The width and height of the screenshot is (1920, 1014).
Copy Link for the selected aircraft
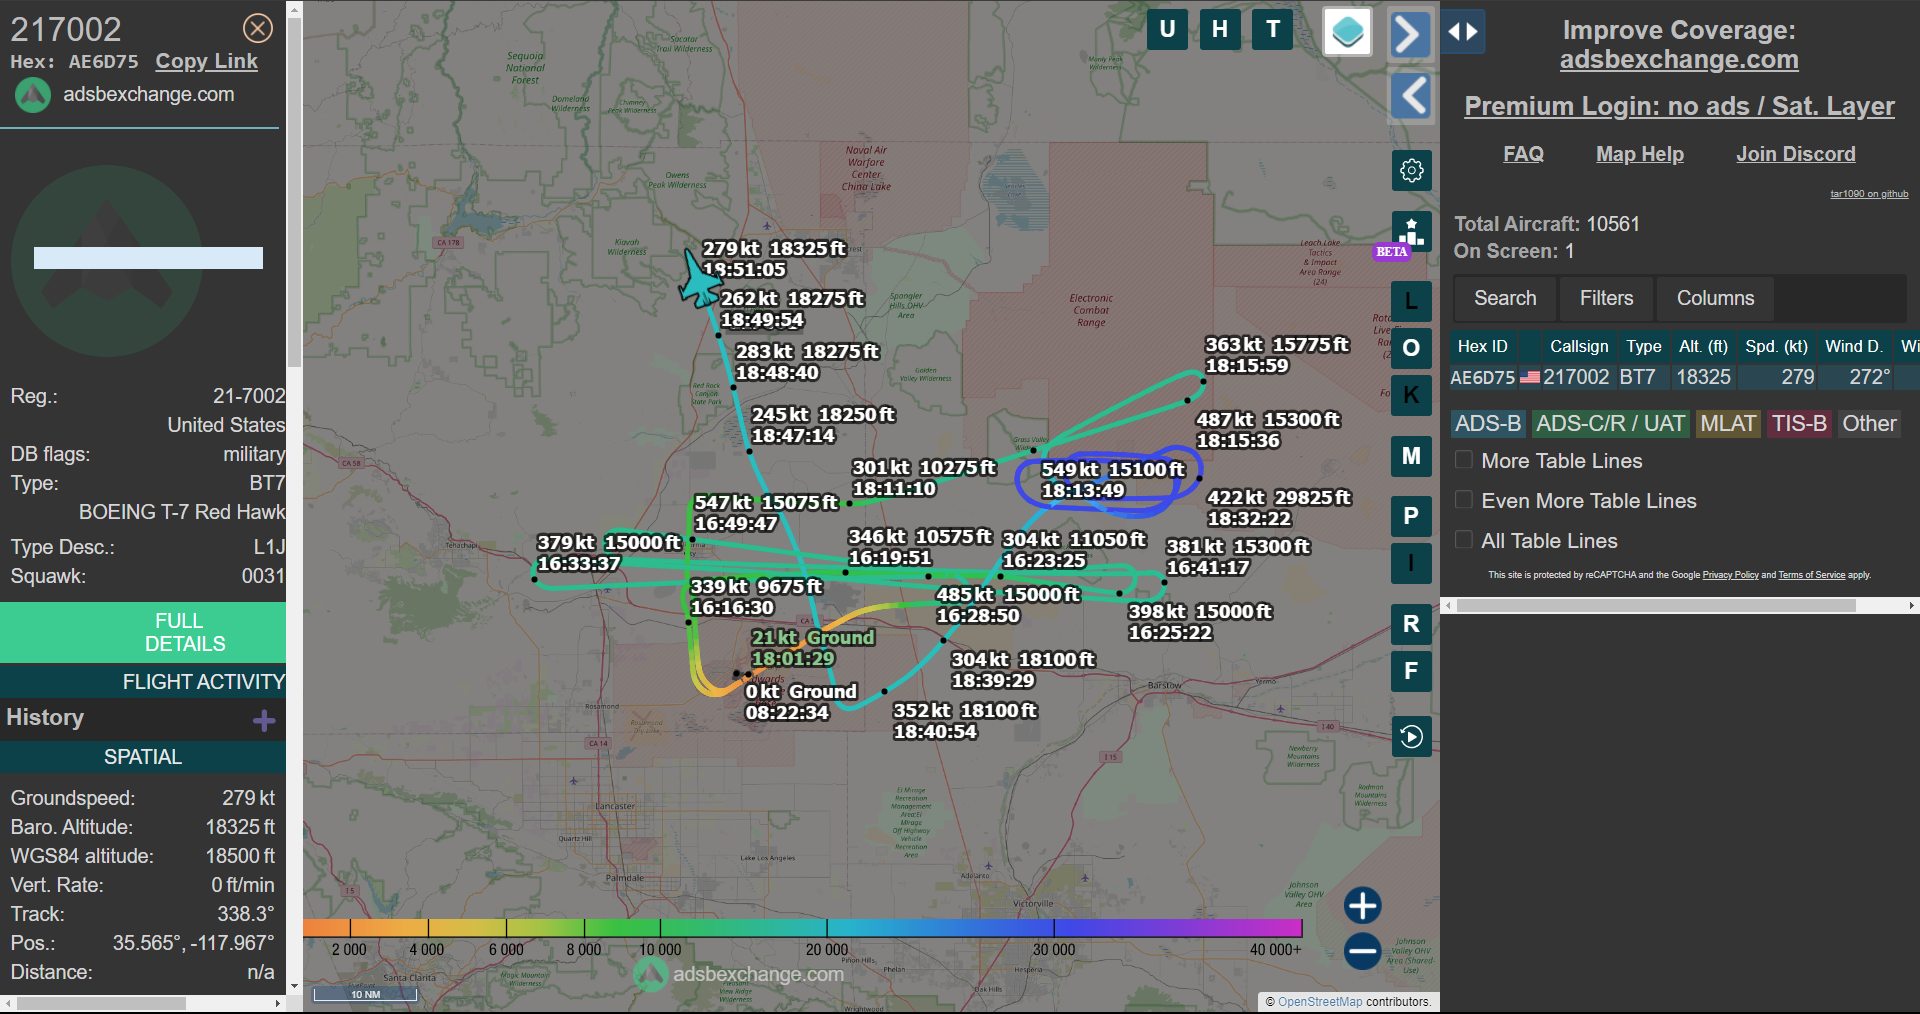(206, 61)
